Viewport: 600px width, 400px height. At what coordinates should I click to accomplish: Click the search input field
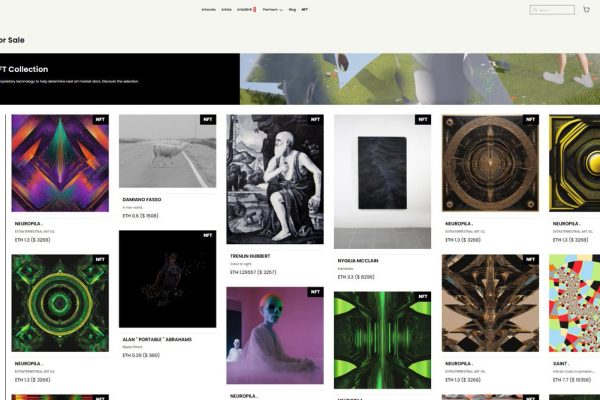(x=552, y=10)
